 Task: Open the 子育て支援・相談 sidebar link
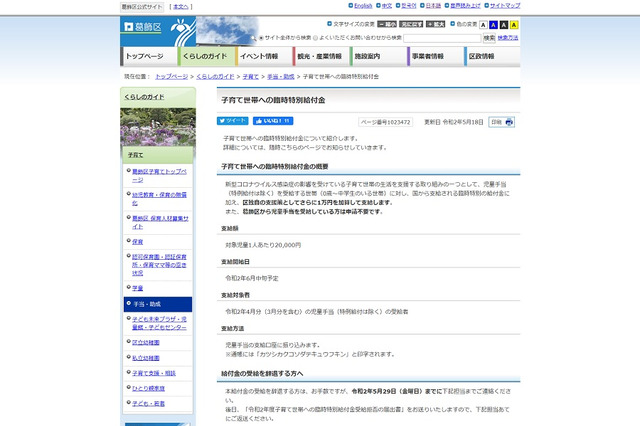tap(154, 373)
